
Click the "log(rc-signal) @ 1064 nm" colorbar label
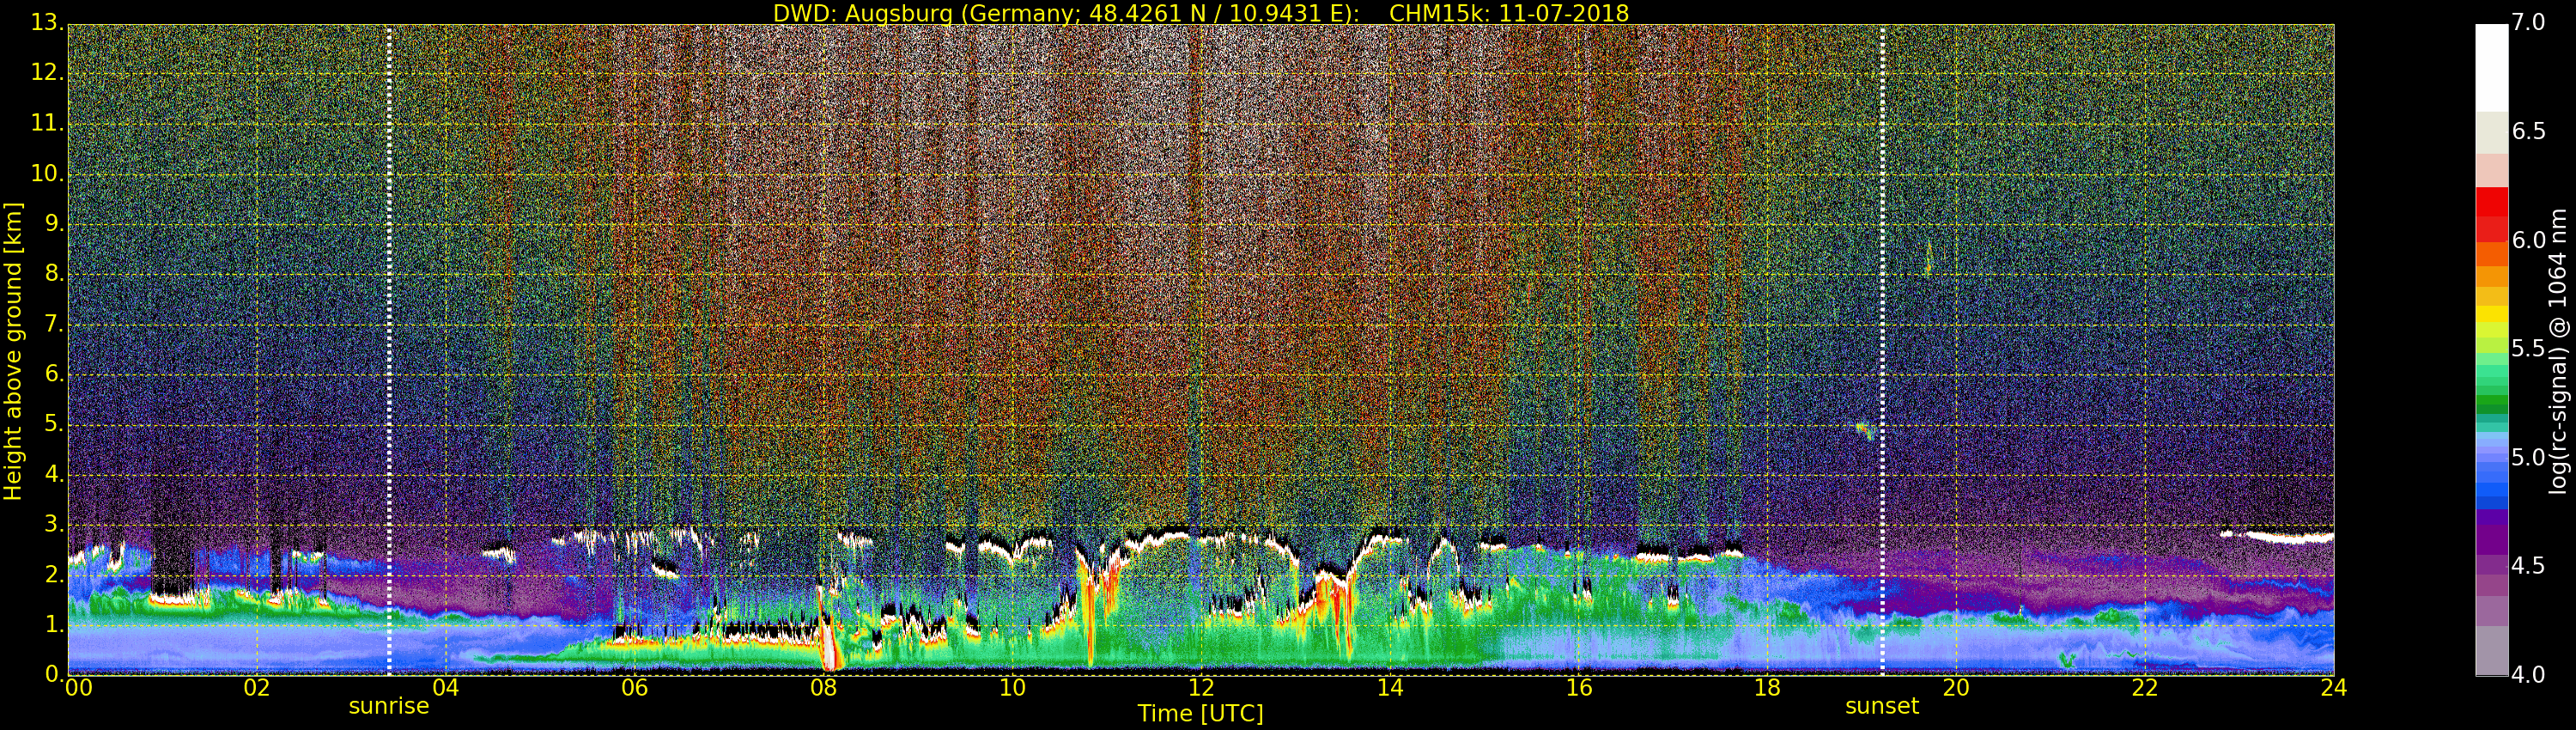pos(2557,350)
